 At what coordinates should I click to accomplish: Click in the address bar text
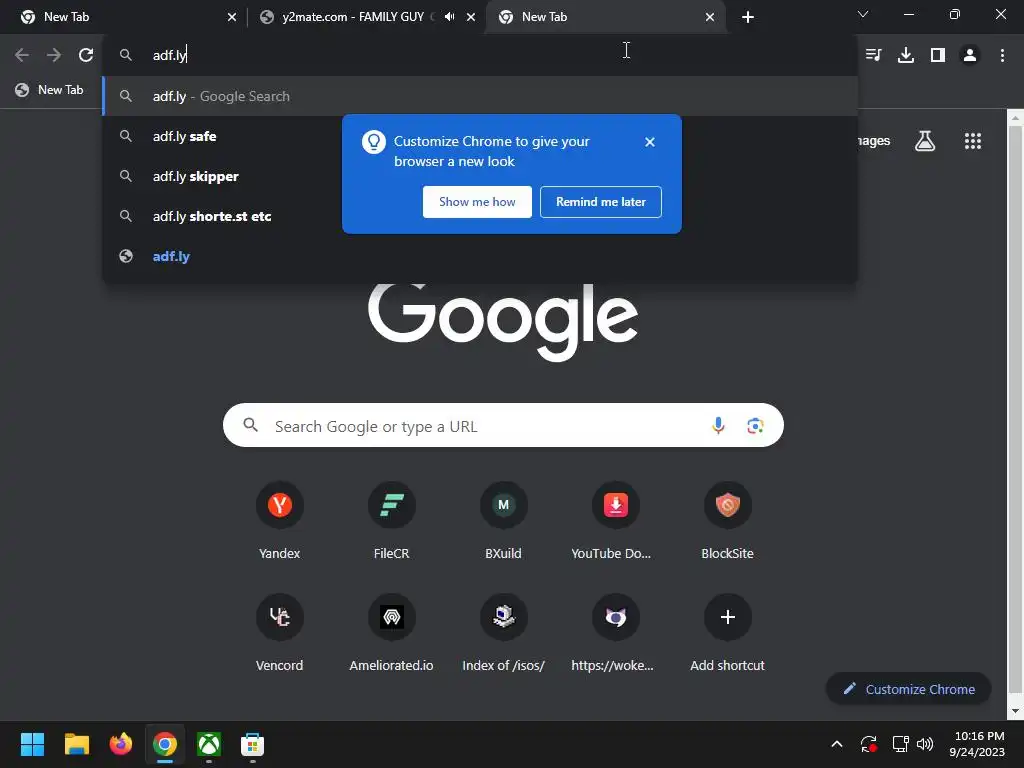(170, 55)
